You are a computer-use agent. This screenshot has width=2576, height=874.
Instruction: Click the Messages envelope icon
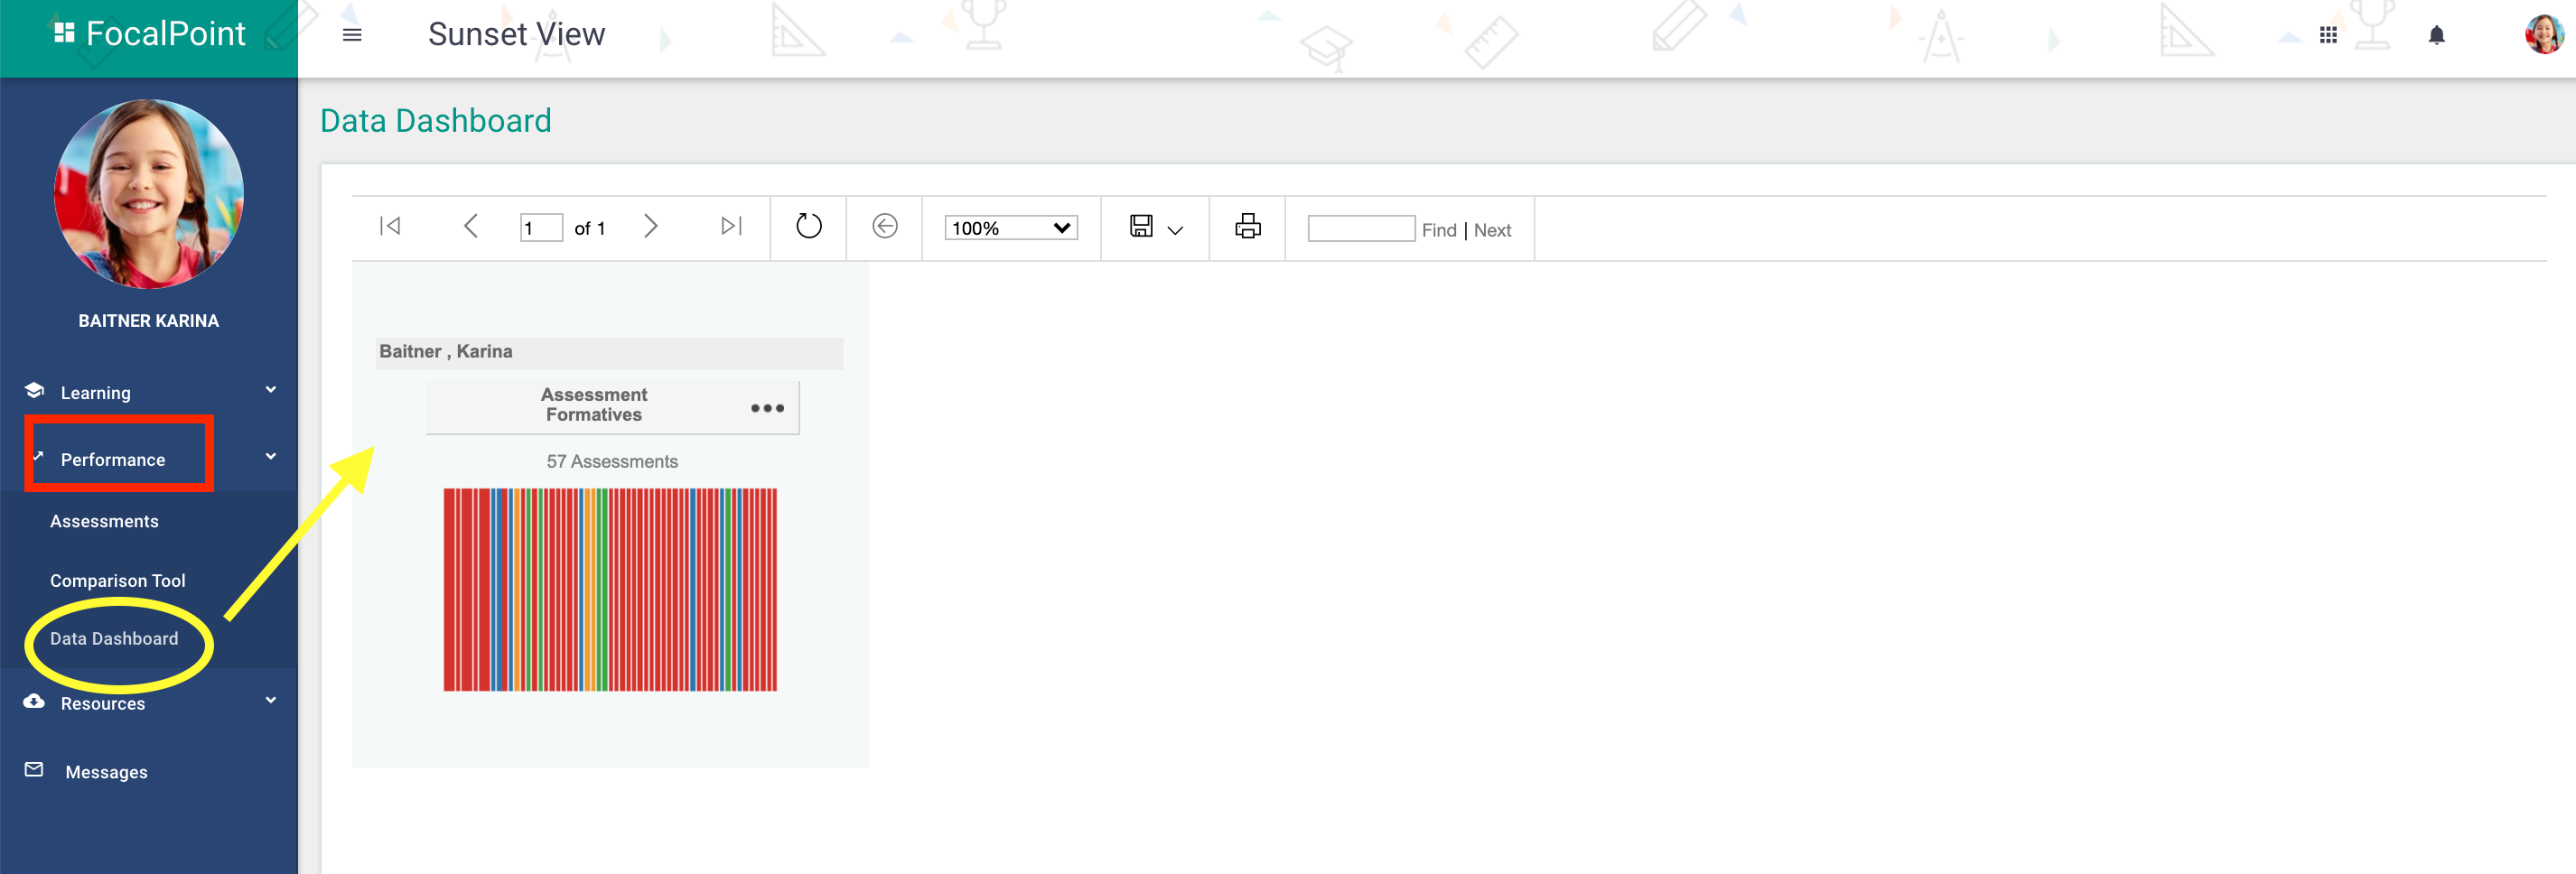pos(34,770)
